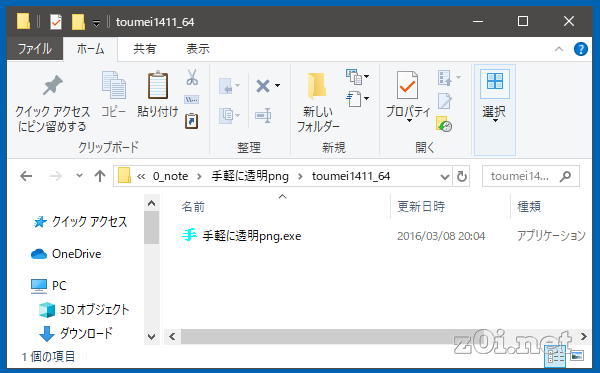
Task: Select クイック アクセス in navigation pane
Action: coord(80,222)
